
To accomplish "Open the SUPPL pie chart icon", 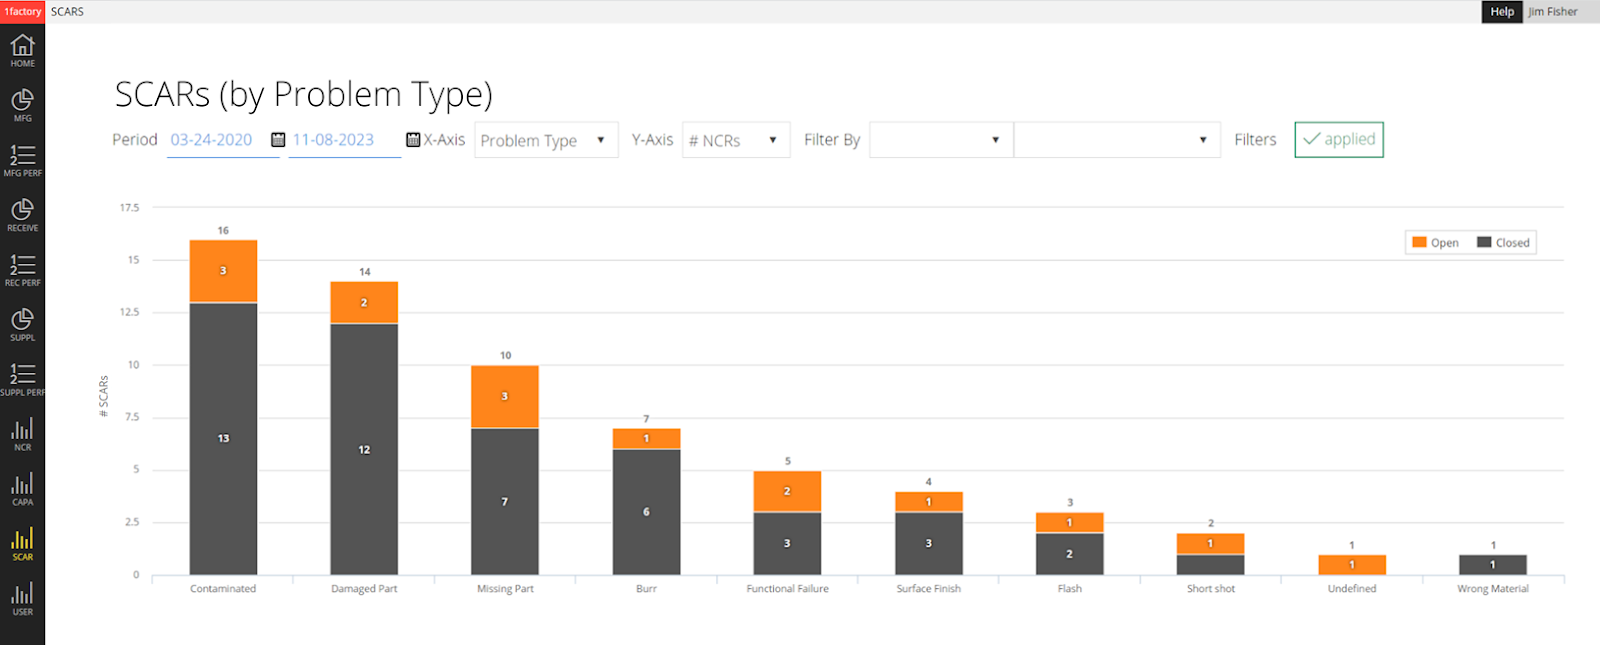I will [x=22, y=325].
